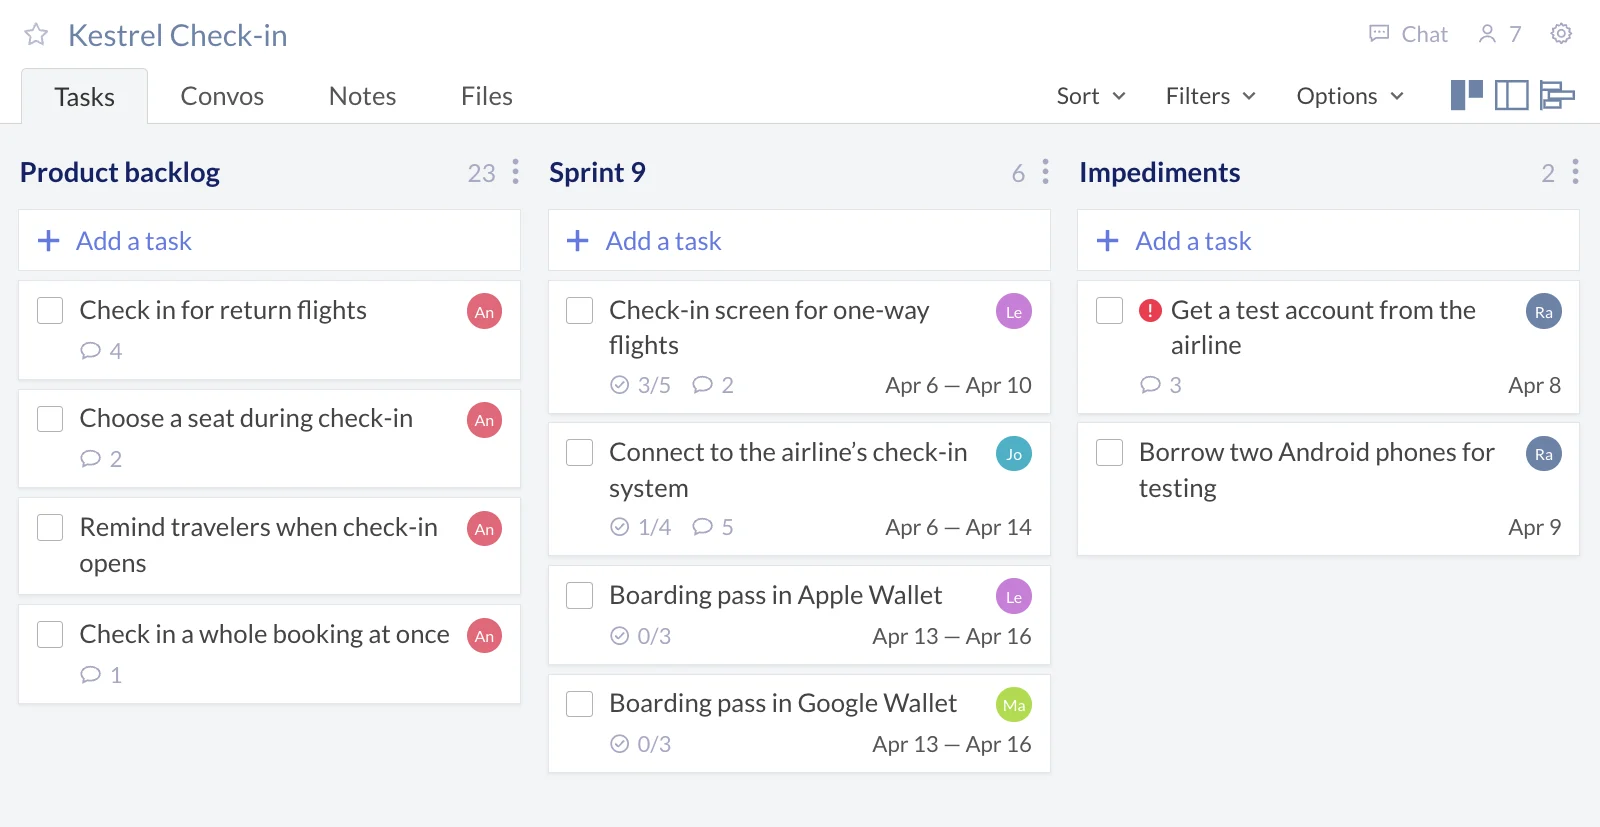The height and width of the screenshot is (827, 1600).
Task: Click the Sprint 9 column heading
Action: [597, 172]
